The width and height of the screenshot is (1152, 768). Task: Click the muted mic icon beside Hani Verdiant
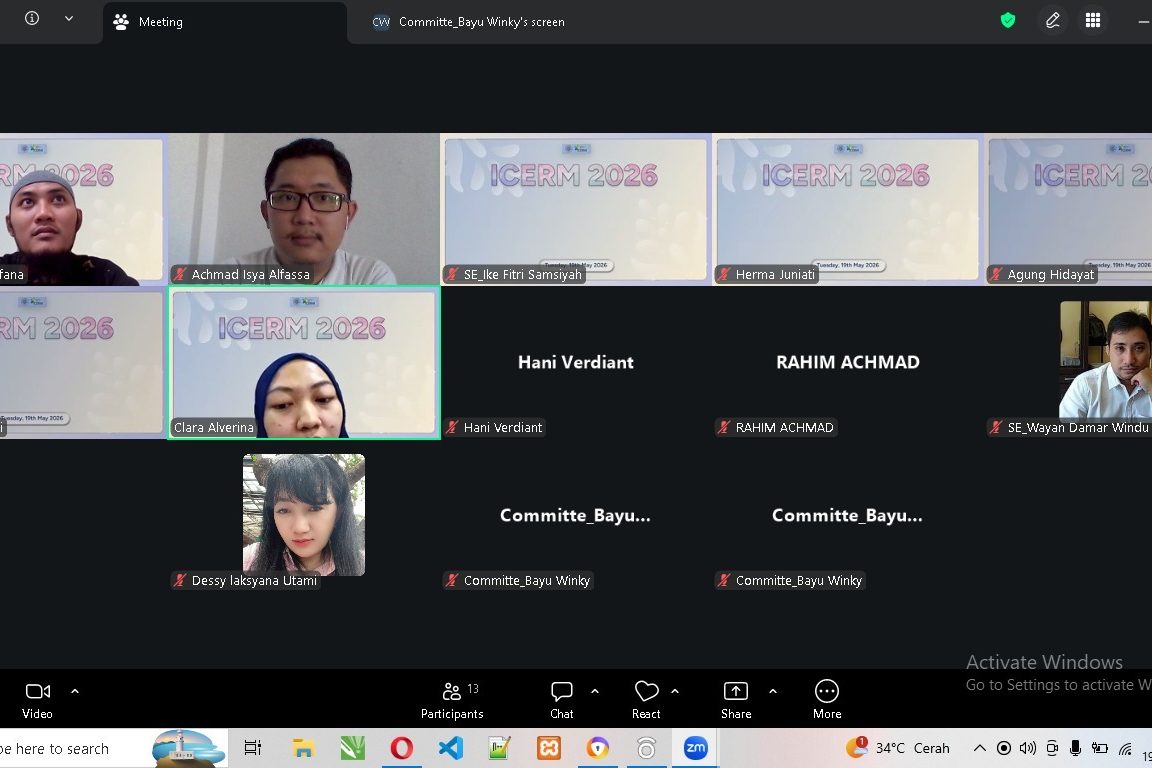click(453, 427)
